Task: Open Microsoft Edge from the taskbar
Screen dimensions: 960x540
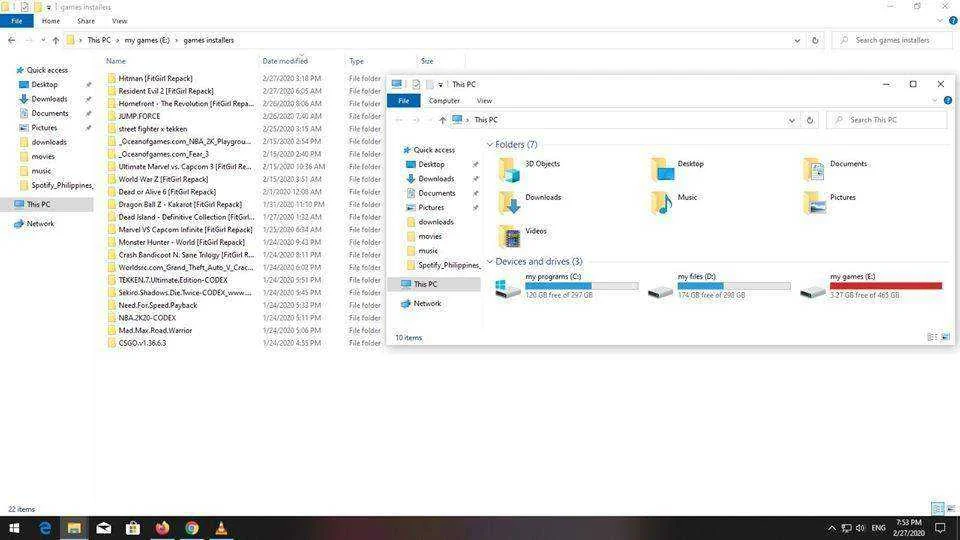Action: (45, 528)
